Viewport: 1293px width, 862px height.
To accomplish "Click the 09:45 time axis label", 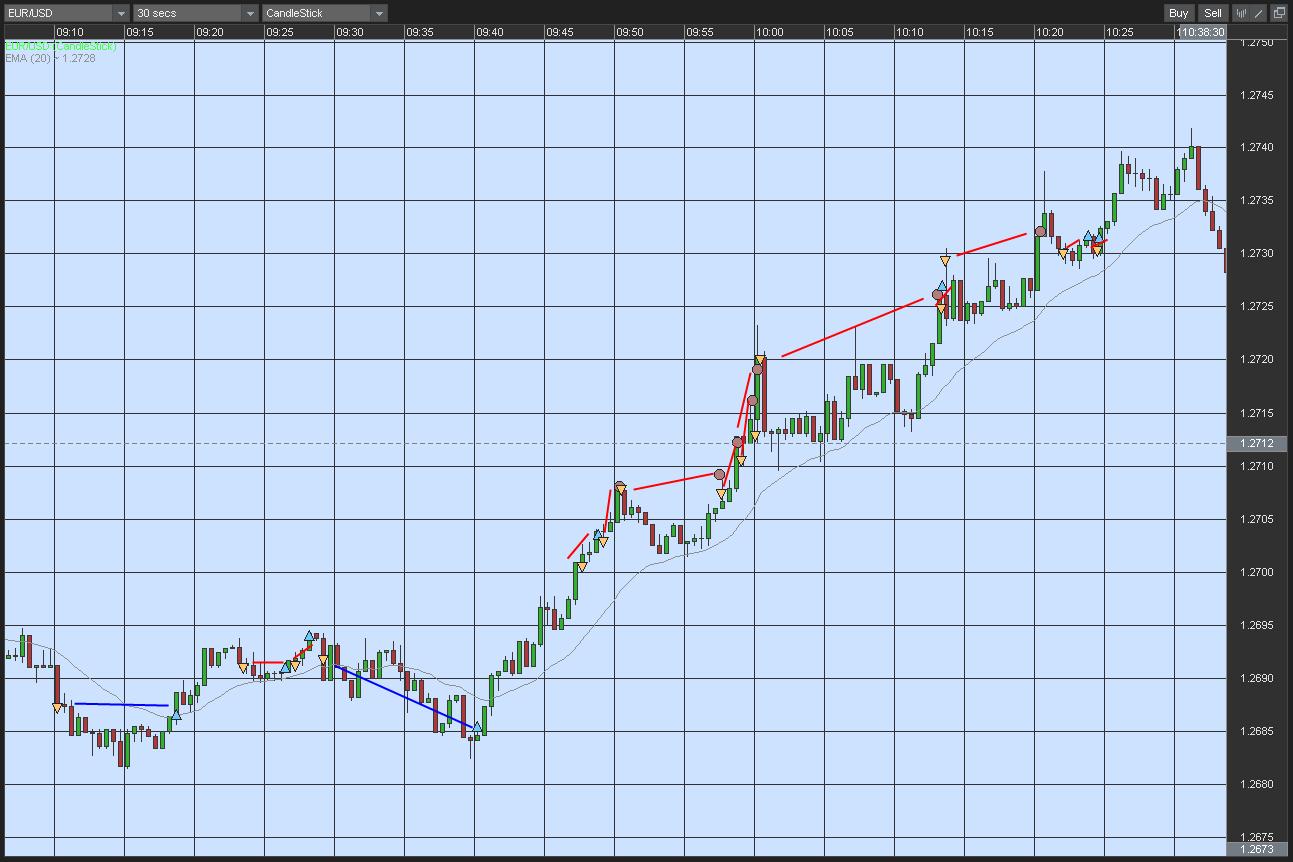I will 560,32.
